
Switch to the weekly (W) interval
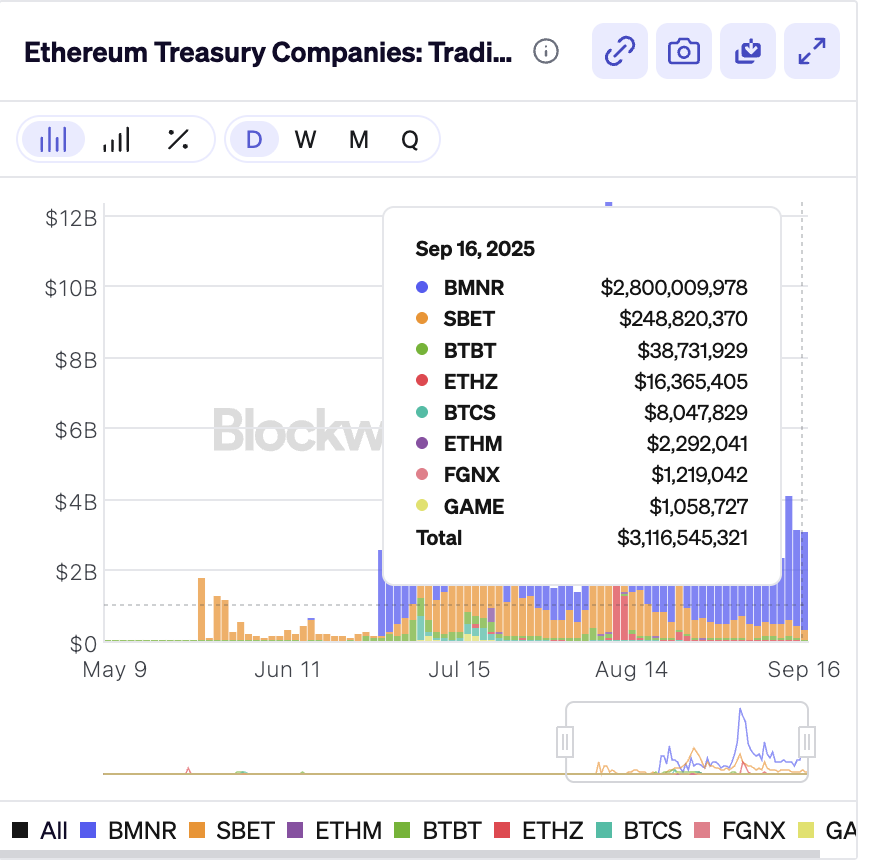tap(305, 140)
